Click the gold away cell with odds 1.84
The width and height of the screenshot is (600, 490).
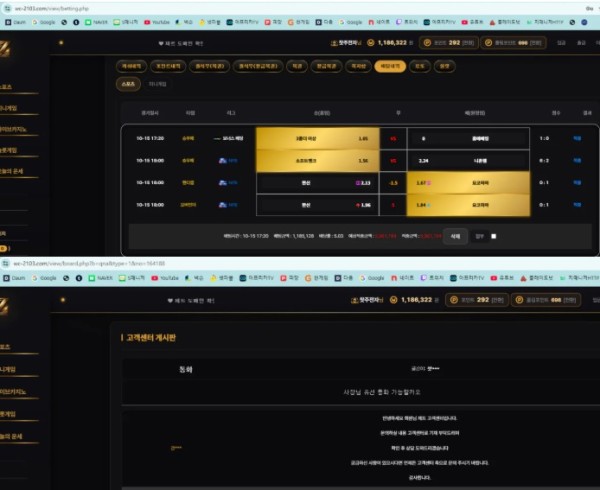tap(468, 205)
